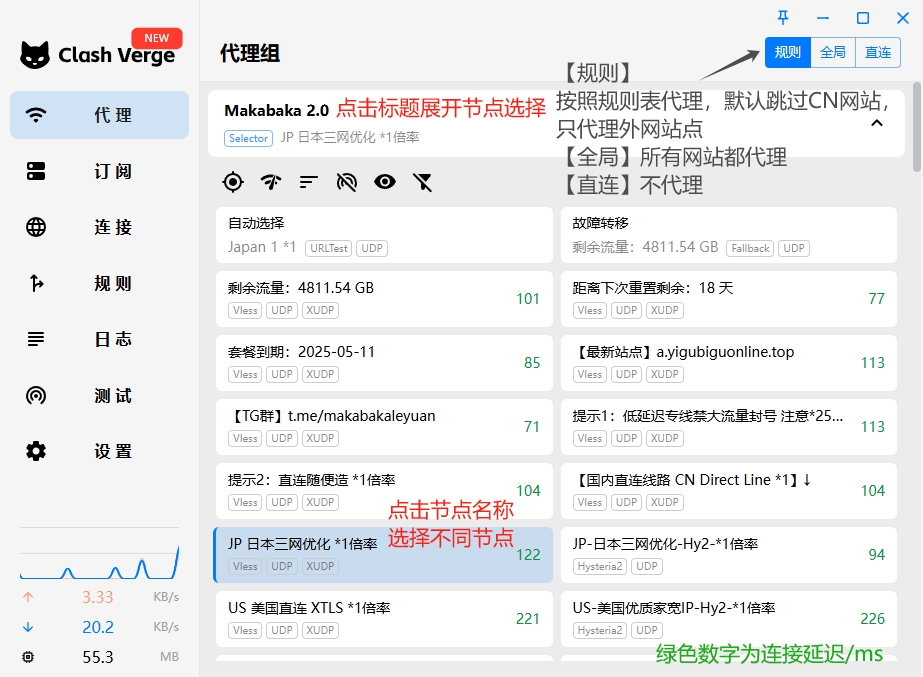Pin the window on top

[783, 18]
